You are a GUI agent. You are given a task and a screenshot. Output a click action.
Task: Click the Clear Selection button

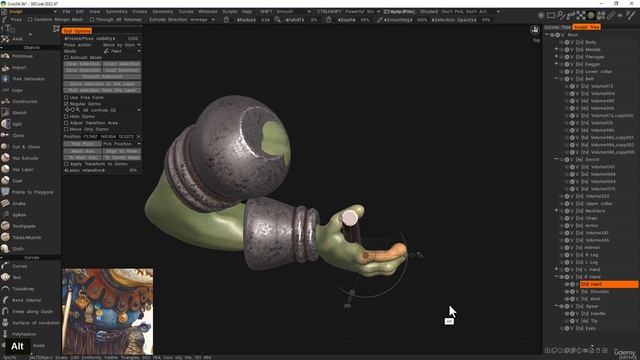point(82,64)
